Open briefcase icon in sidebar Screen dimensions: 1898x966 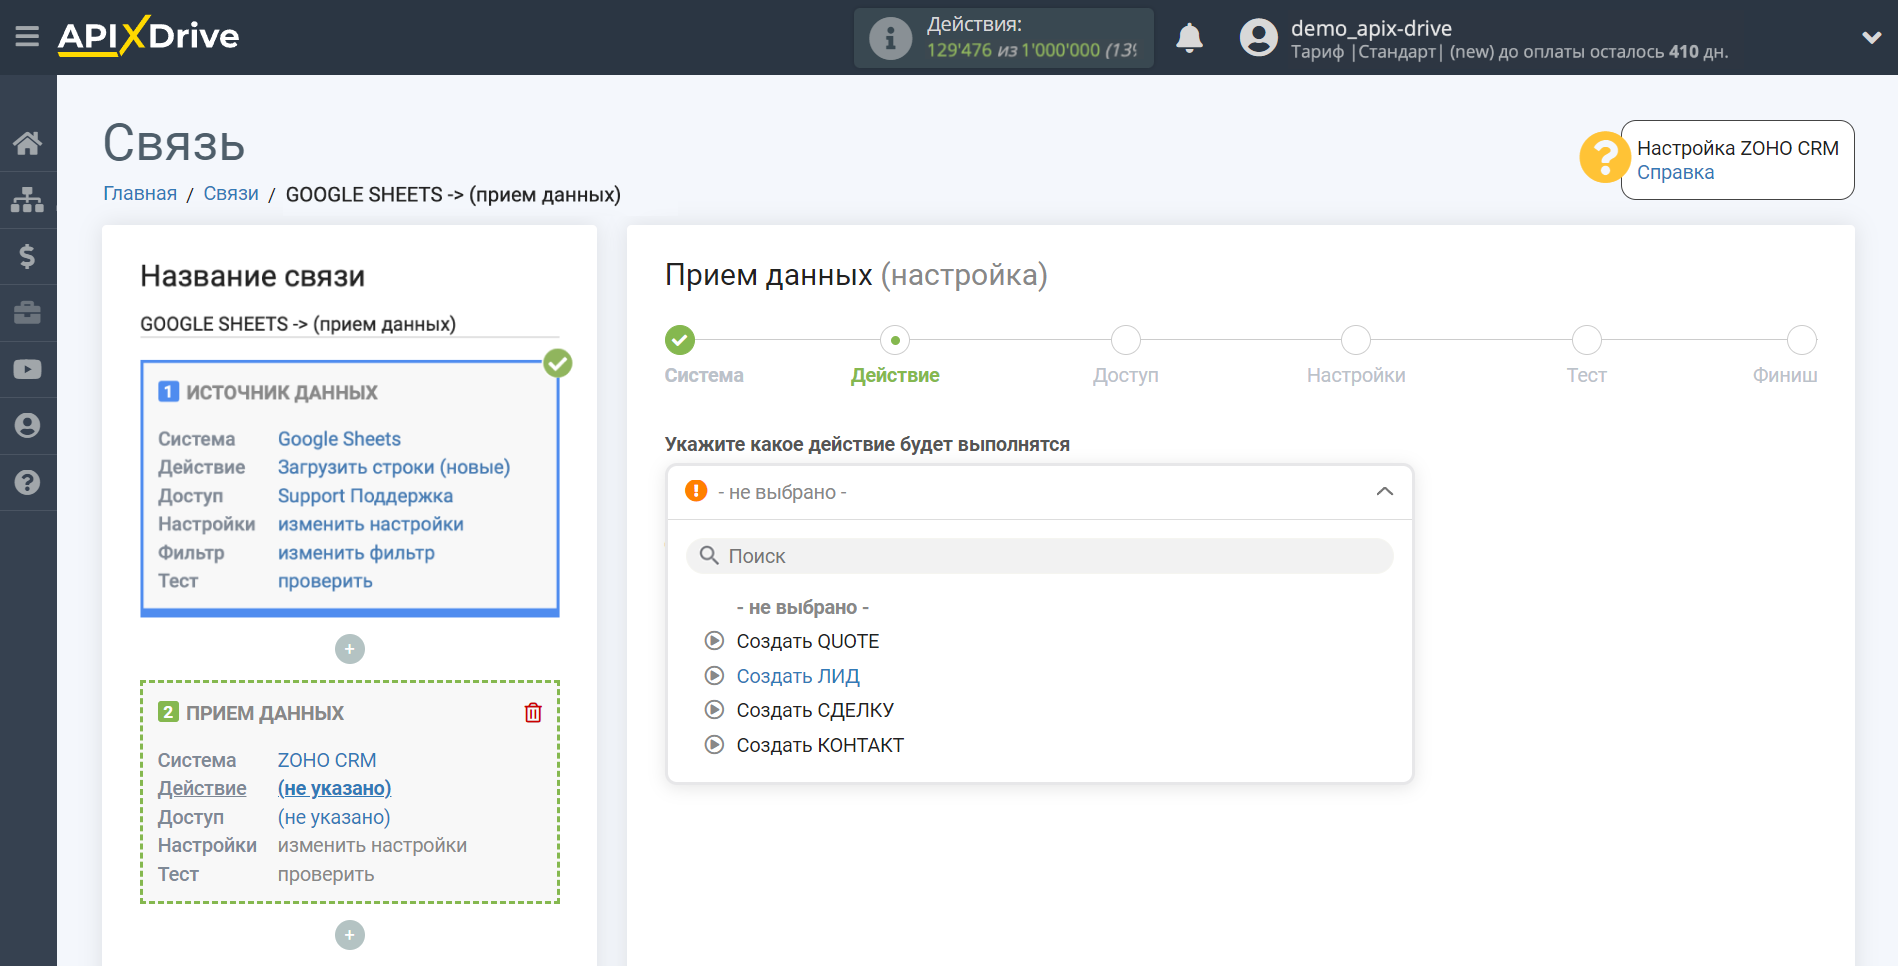click(x=27, y=313)
